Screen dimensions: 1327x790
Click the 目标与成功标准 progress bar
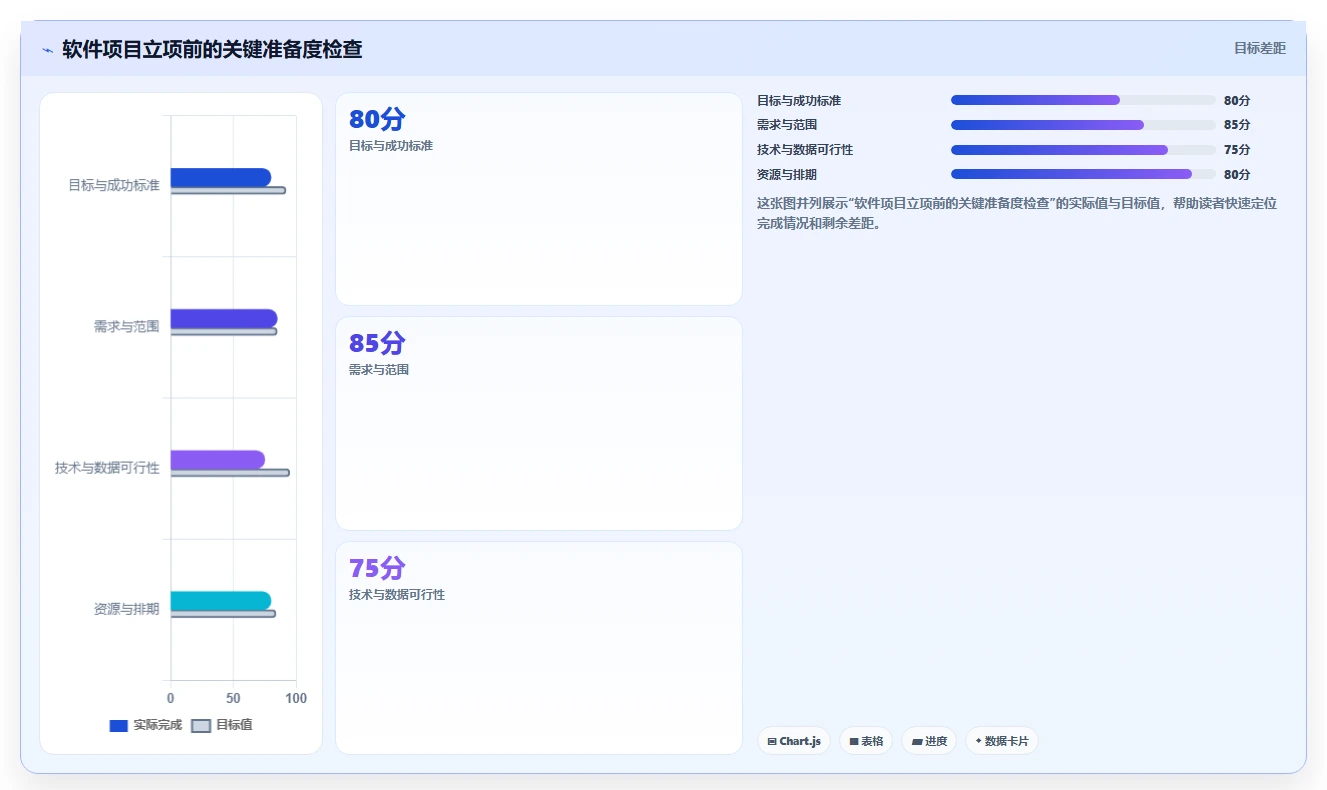(1083, 100)
